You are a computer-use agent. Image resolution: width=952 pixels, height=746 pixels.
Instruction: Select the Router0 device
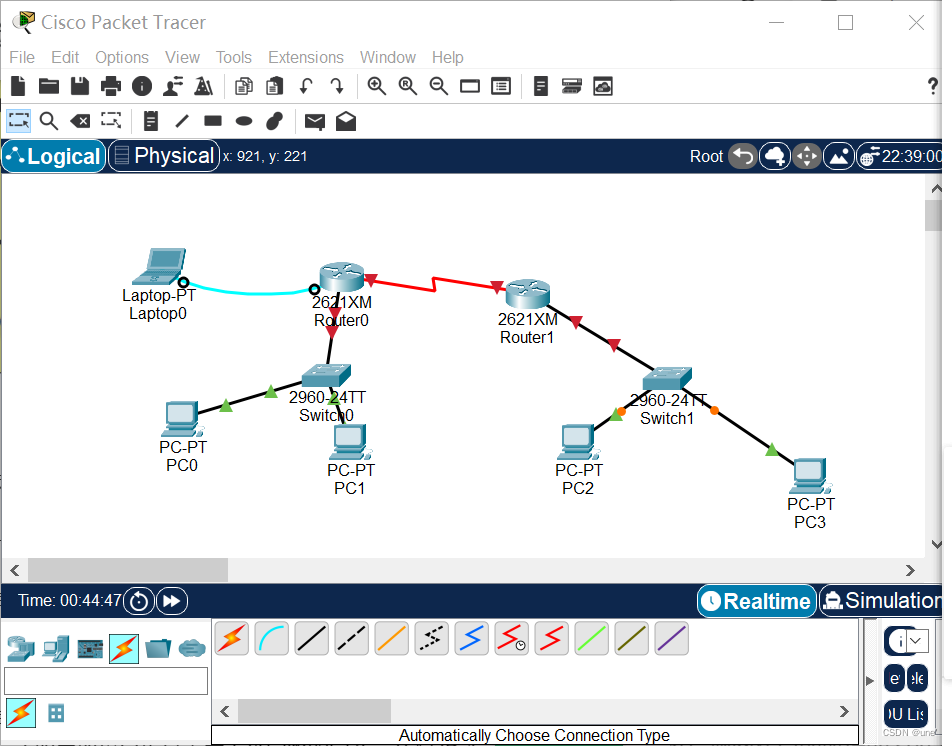[342, 277]
